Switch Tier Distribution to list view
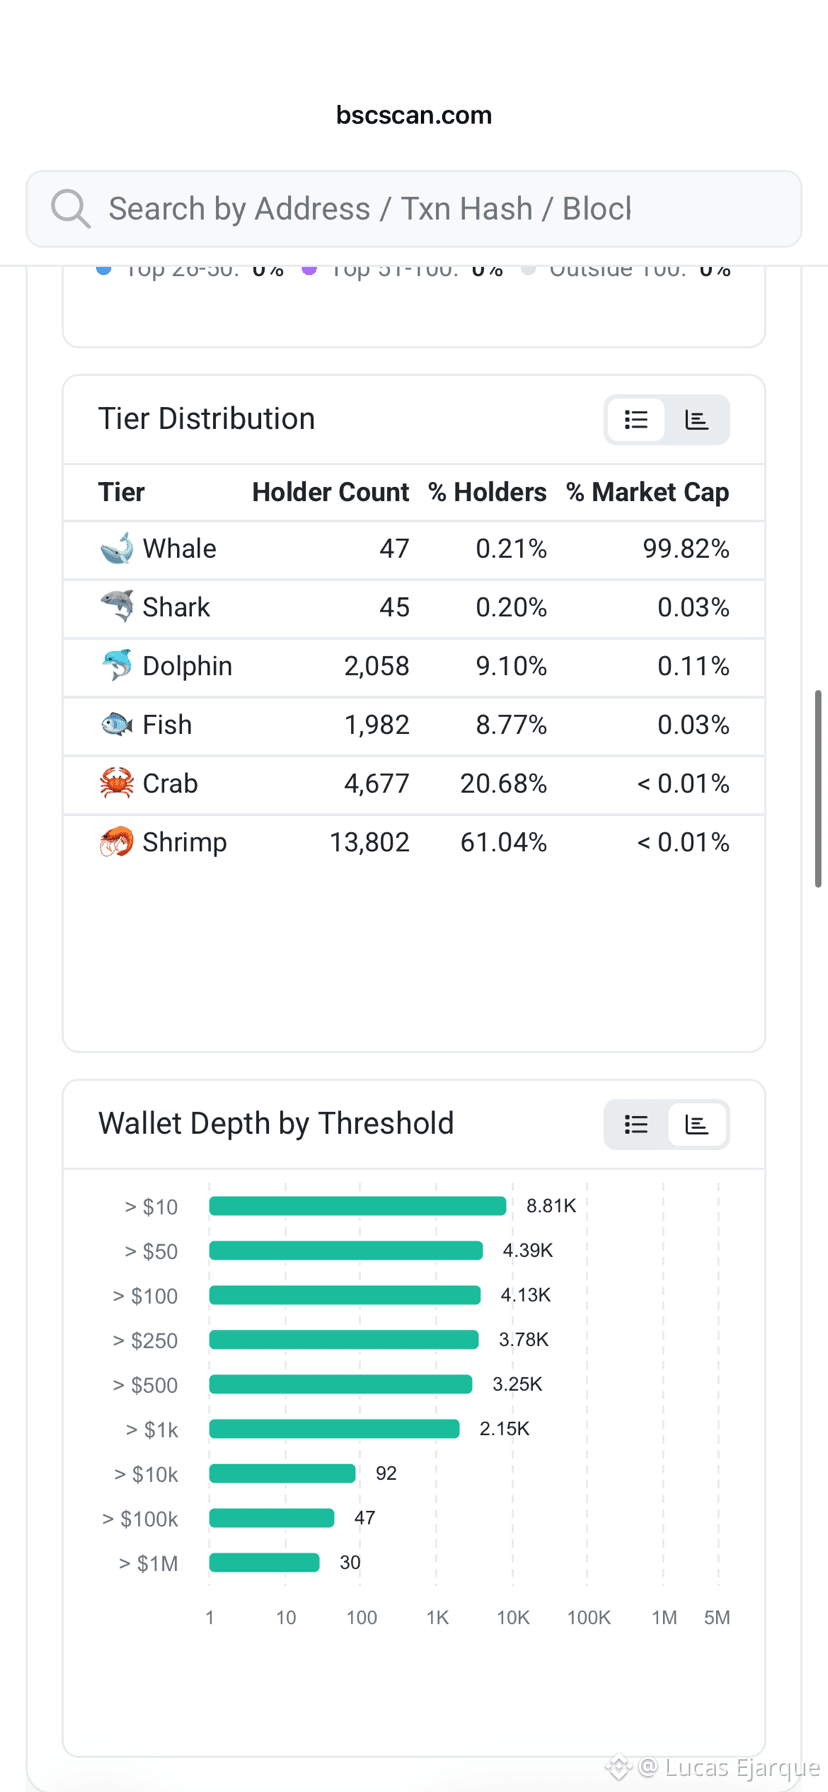828x1792 pixels. point(636,420)
